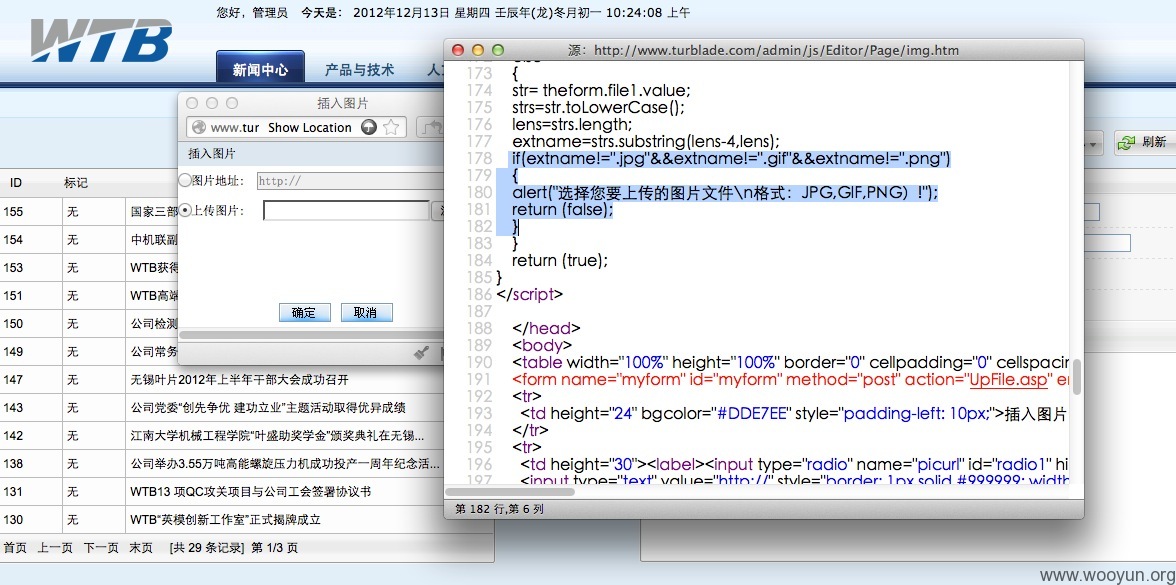The image size is (1176, 585).
Task: Click source line 178 extname check
Action: coord(731,158)
